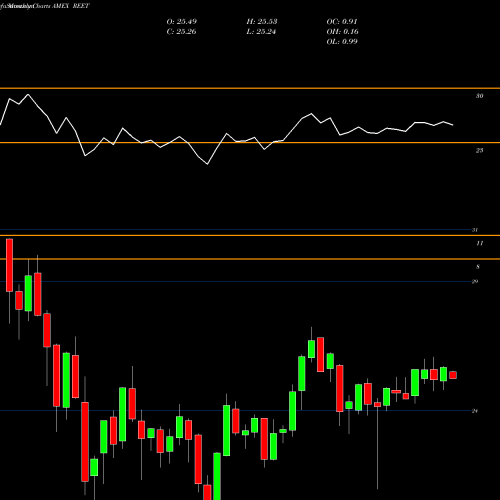Select the OH: 0.16 reading

(x=343, y=32)
